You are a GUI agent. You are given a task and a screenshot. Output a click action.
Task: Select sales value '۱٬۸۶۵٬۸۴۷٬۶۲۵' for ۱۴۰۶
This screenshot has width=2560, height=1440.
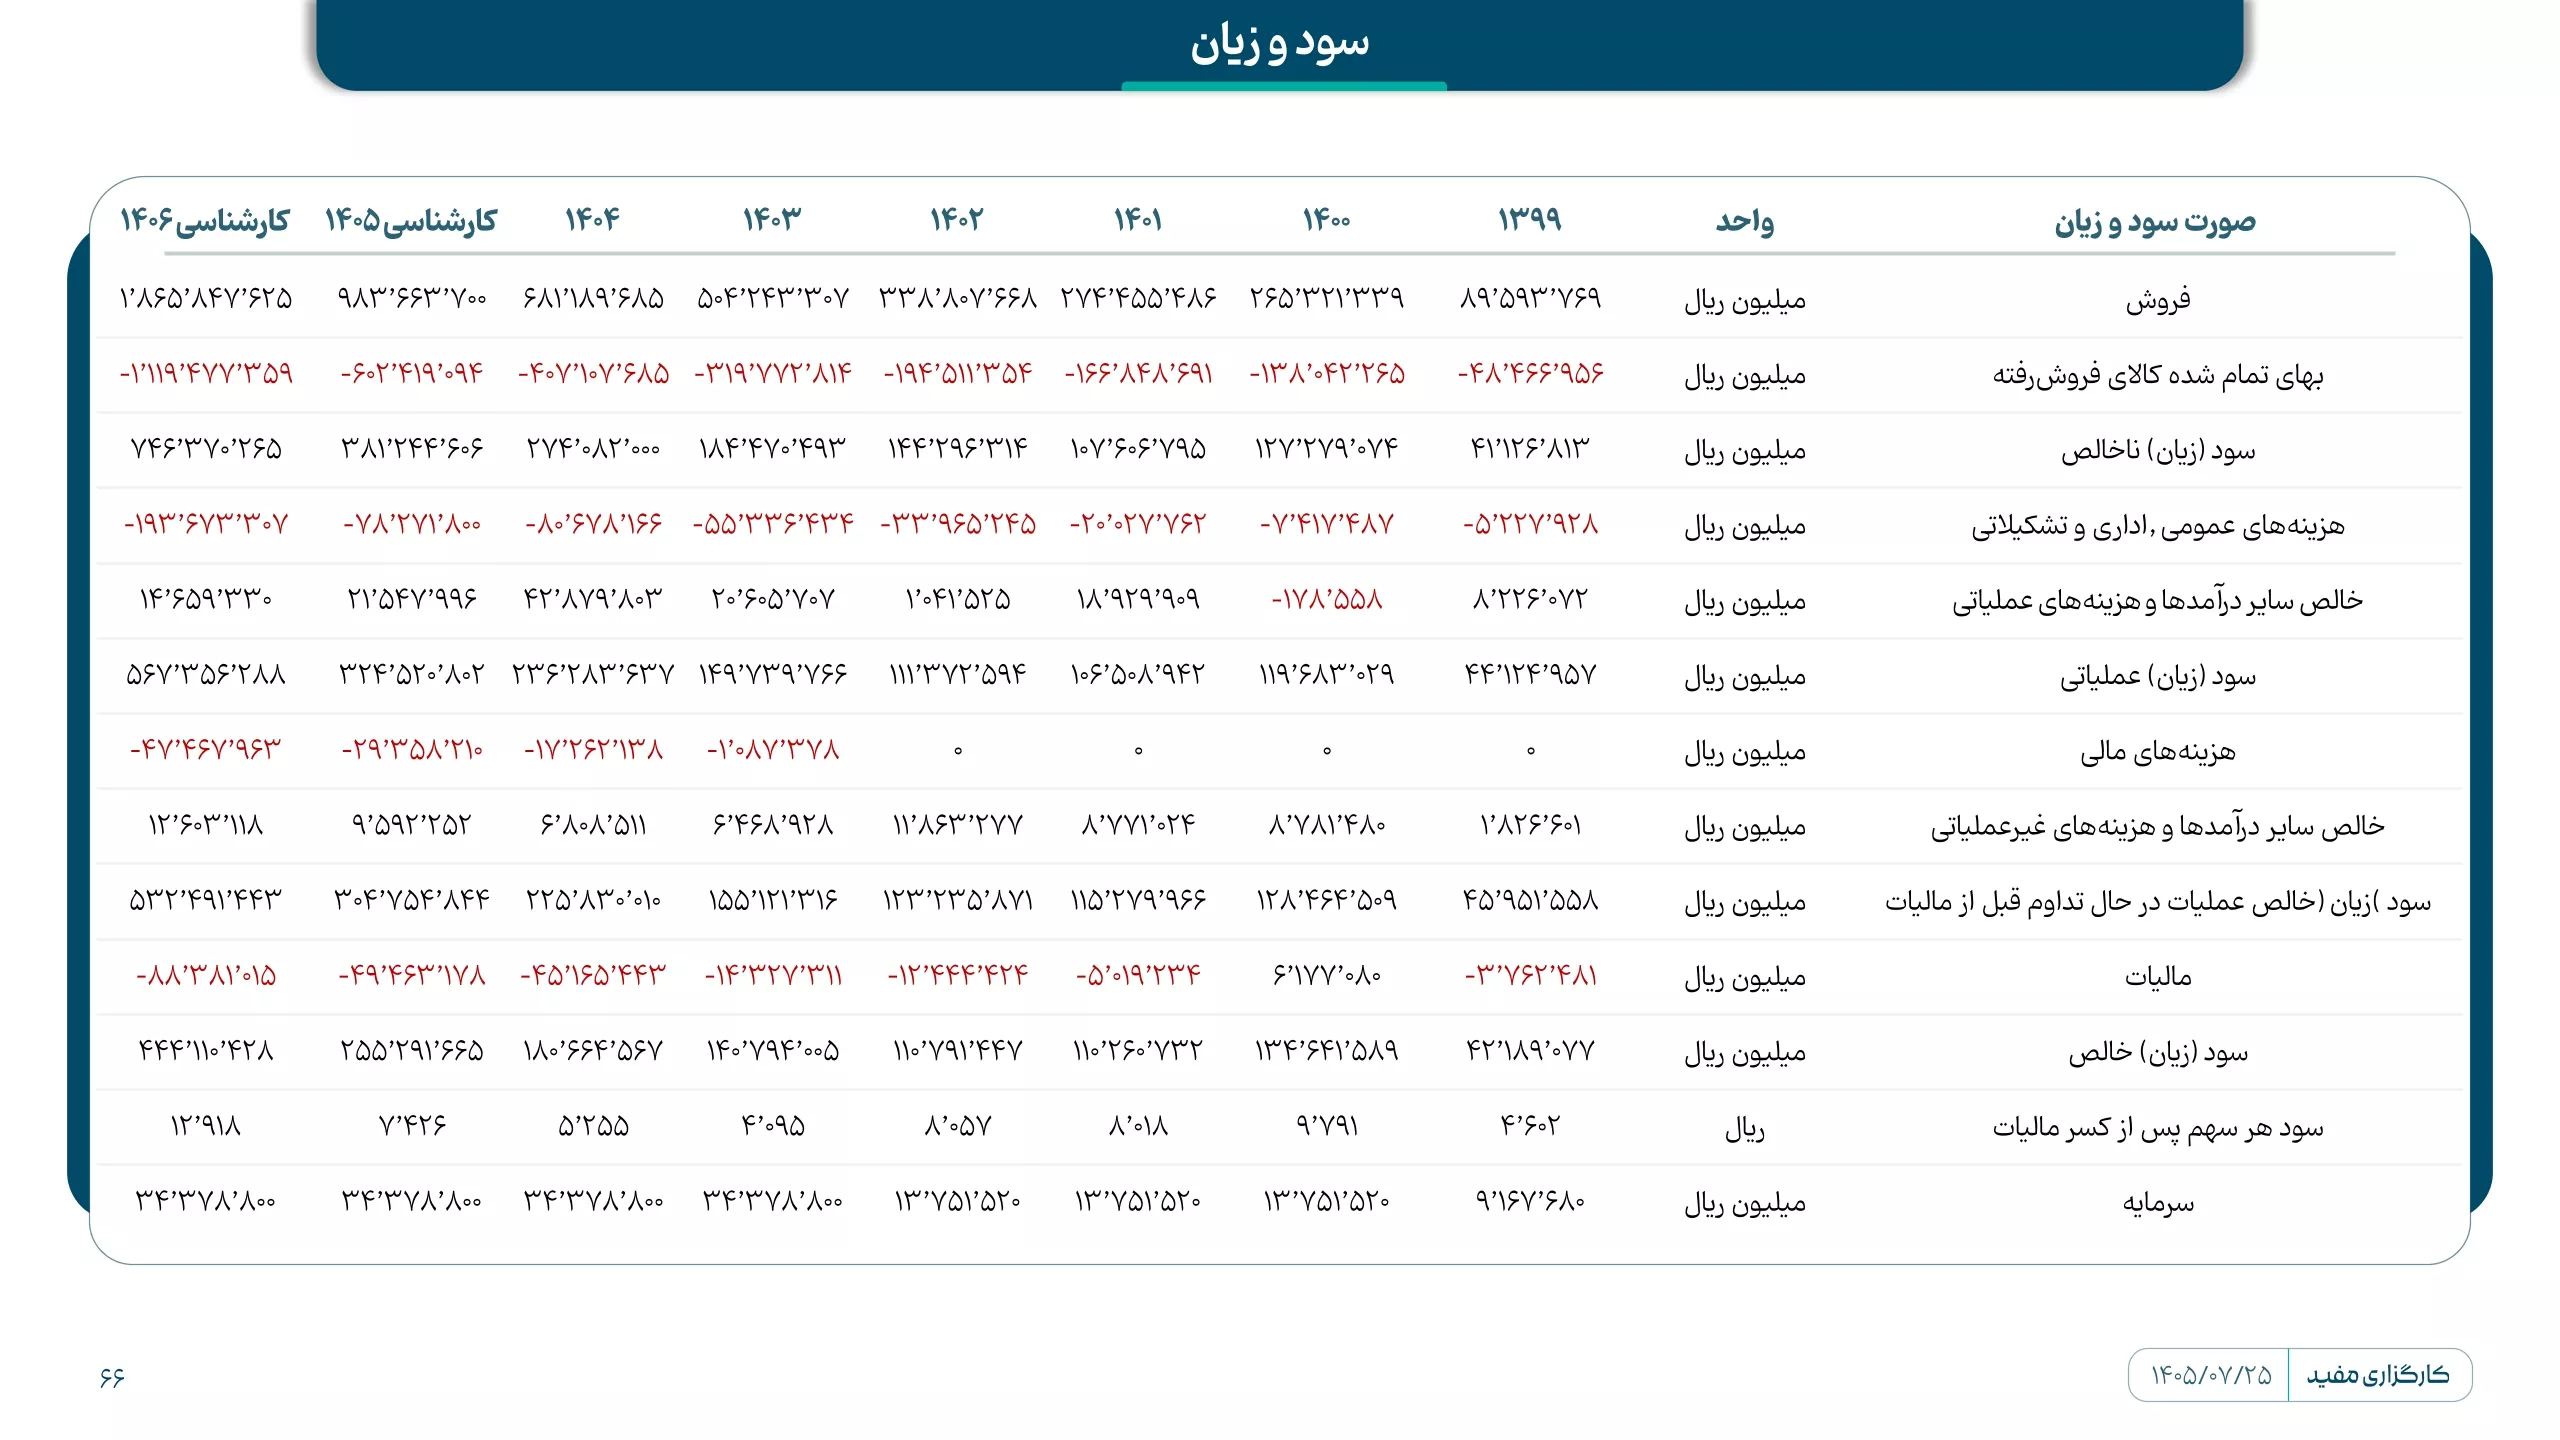tap(205, 298)
